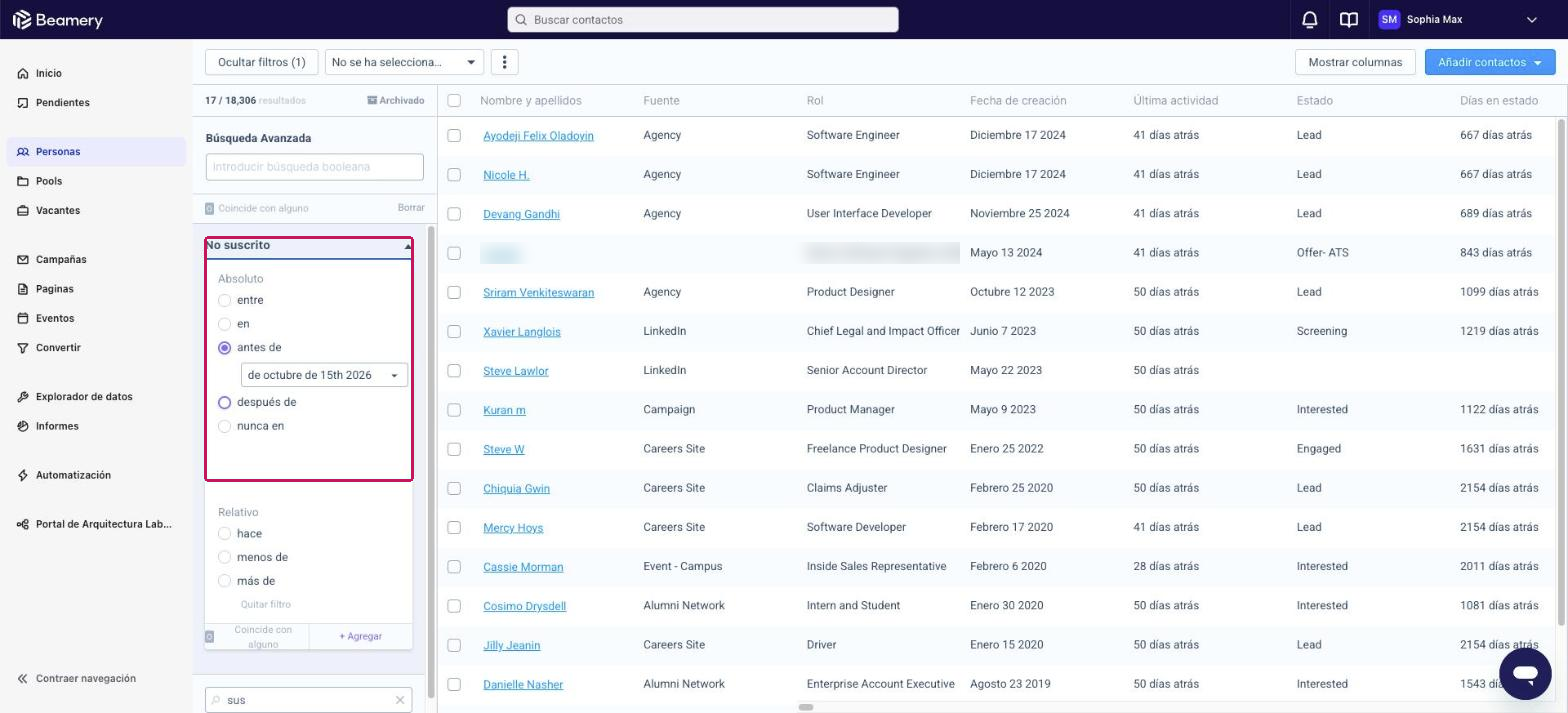Viewport: 1568px width, 713px height.
Task: Click the SM user avatar
Action: click(1389, 20)
